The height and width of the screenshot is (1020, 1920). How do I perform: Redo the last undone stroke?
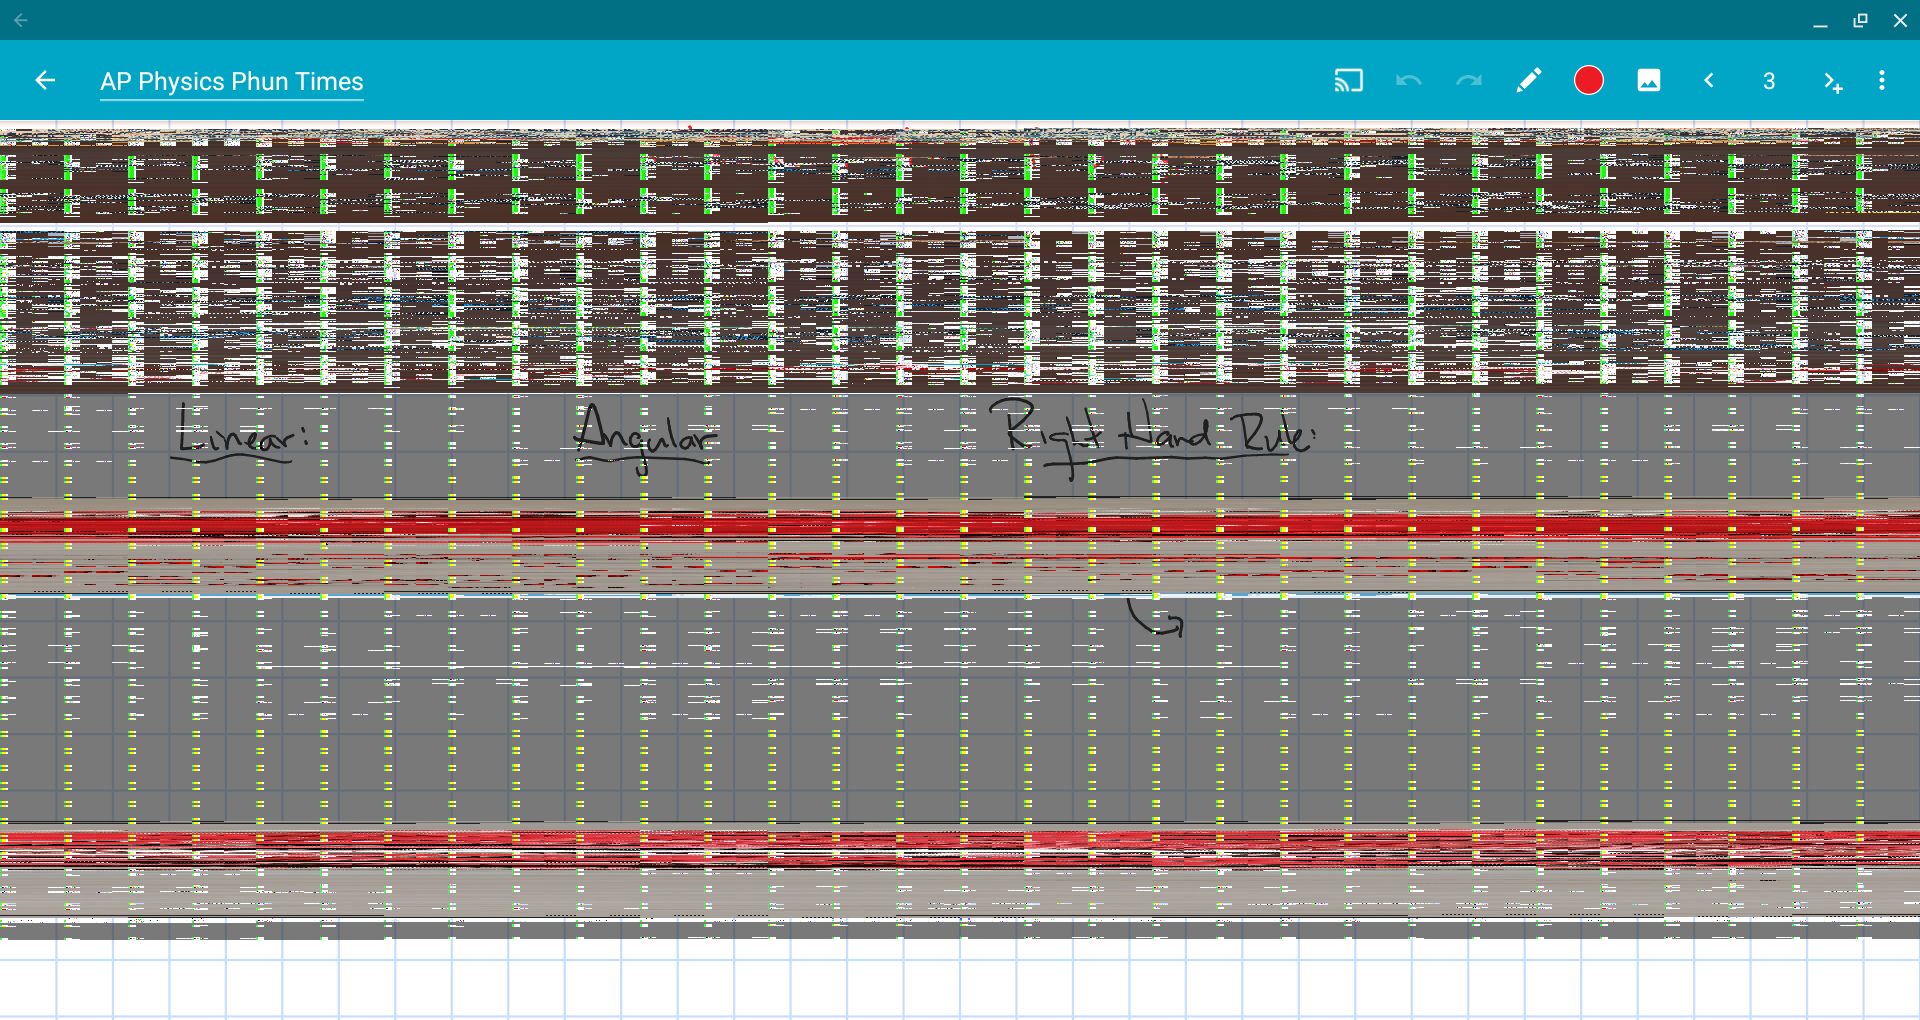(x=1469, y=80)
